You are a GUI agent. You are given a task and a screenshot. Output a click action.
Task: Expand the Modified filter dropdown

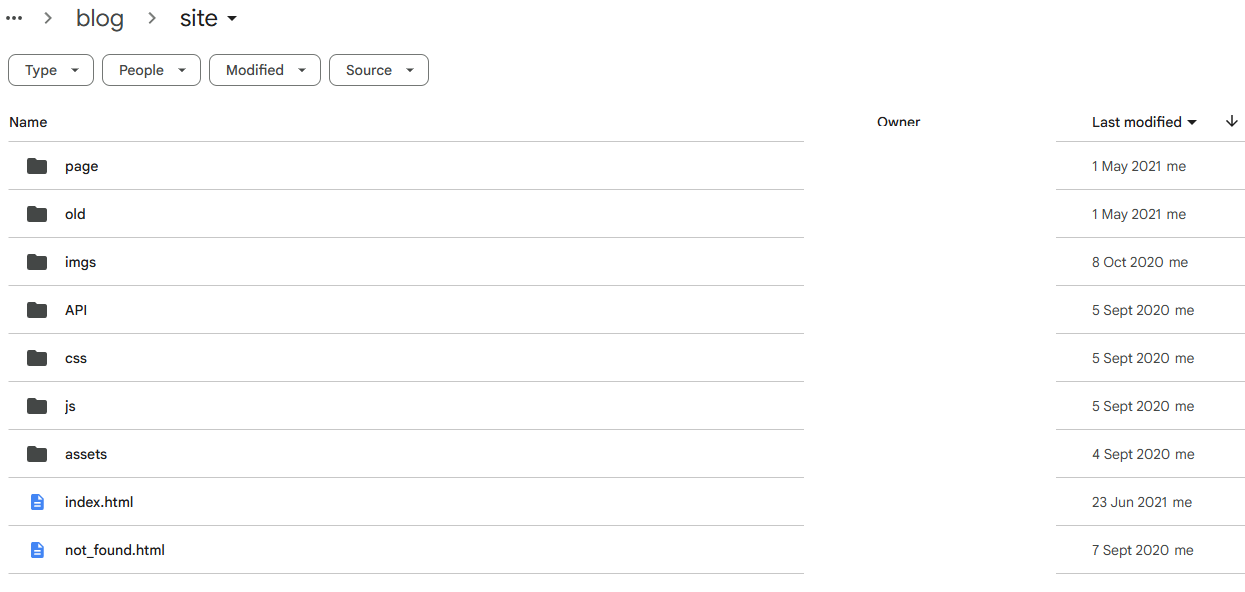click(265, 70)
